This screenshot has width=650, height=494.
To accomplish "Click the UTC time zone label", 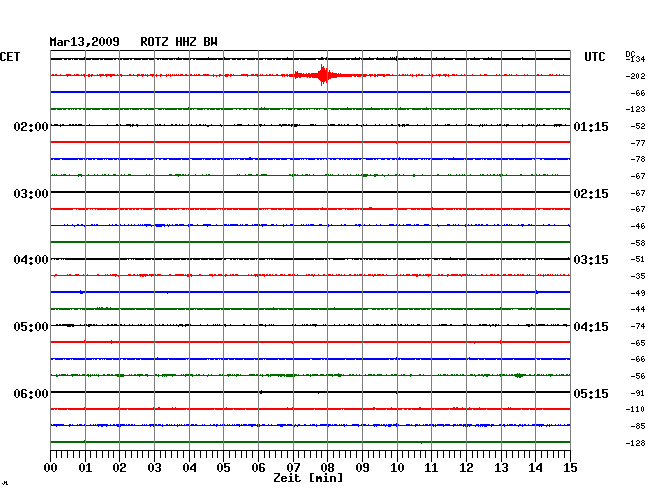I will (594, 57).
